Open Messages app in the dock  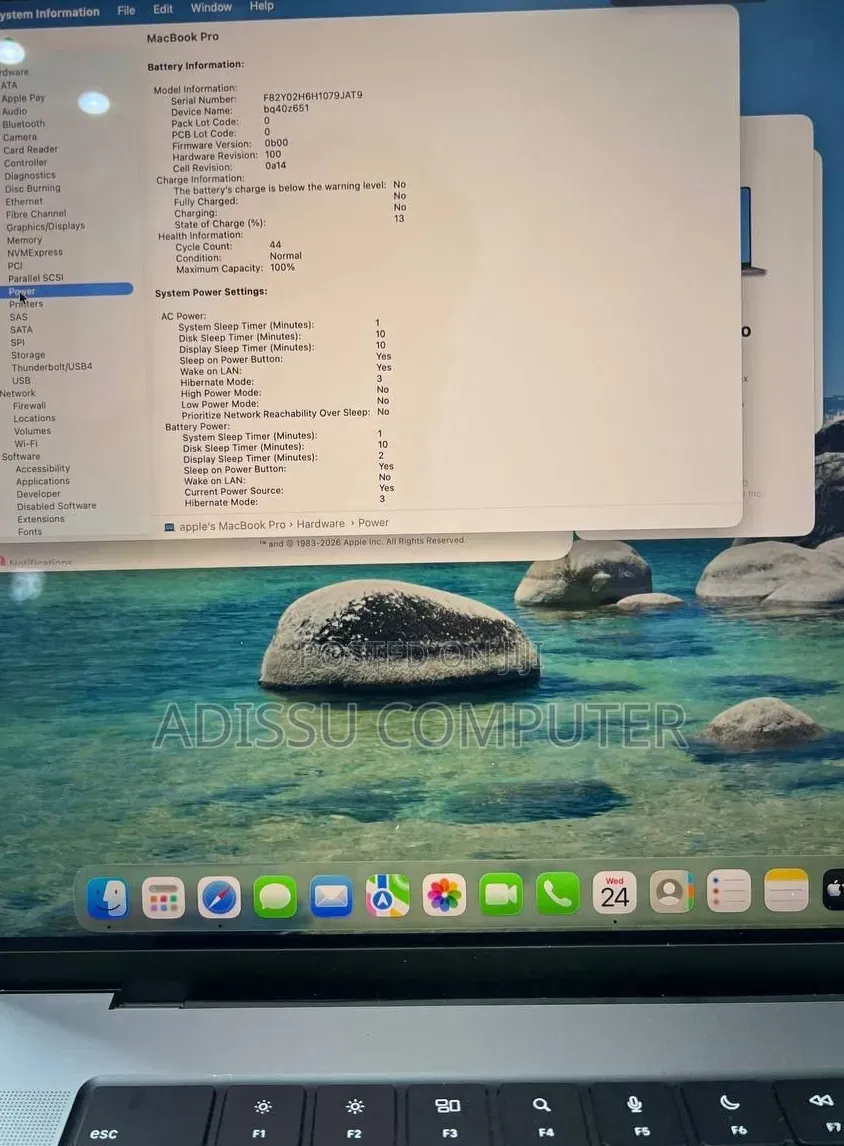275,896
